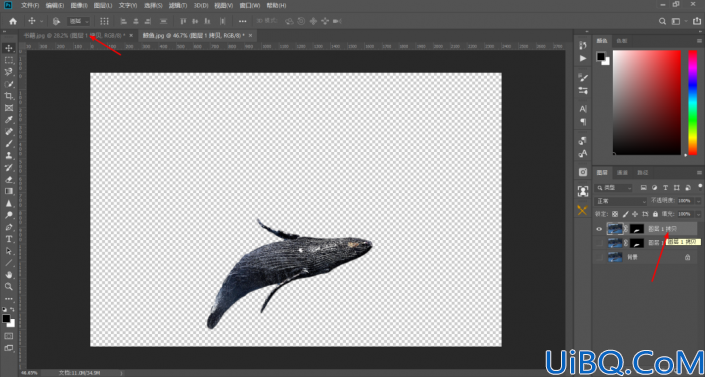Toggle lock all padlock in Layers panel
705x377 pixels.
655,214
